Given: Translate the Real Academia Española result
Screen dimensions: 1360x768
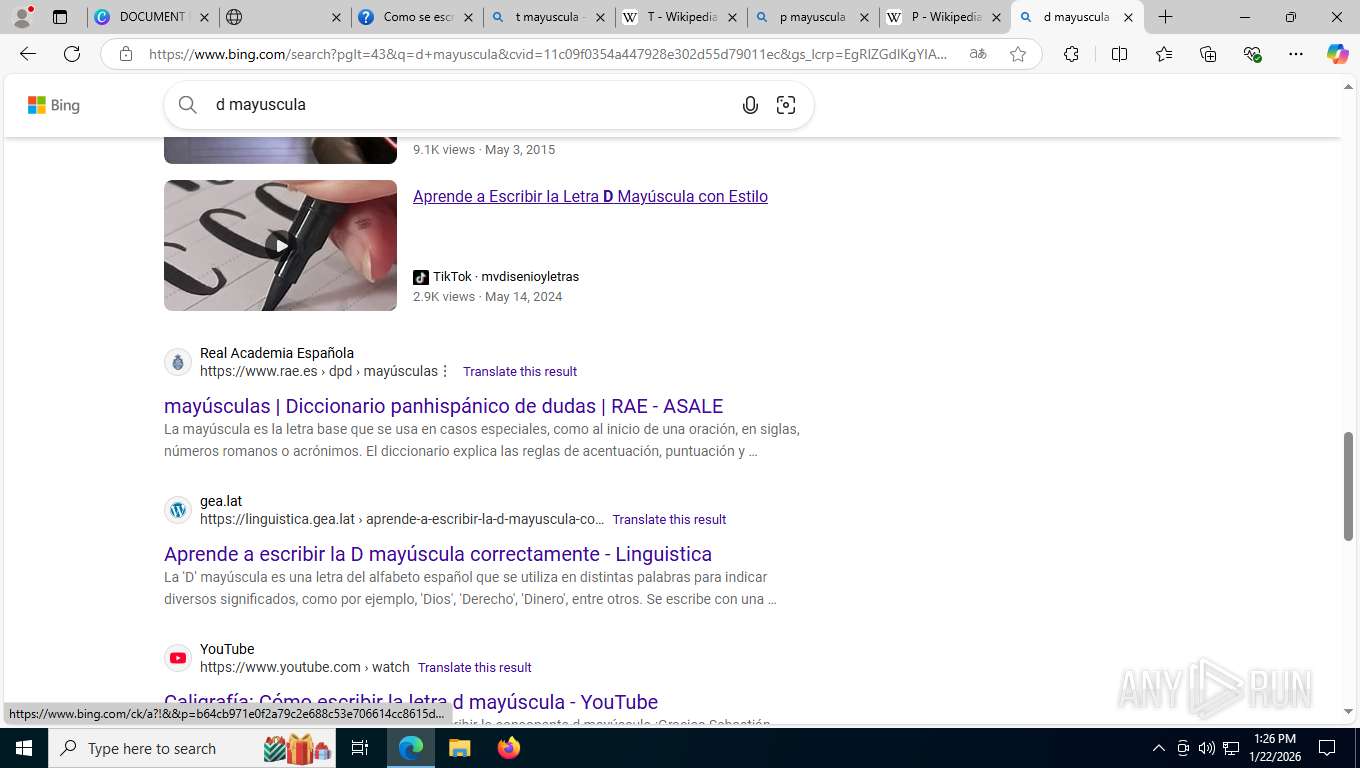Looking at the screenshot, I should [520, 371].
